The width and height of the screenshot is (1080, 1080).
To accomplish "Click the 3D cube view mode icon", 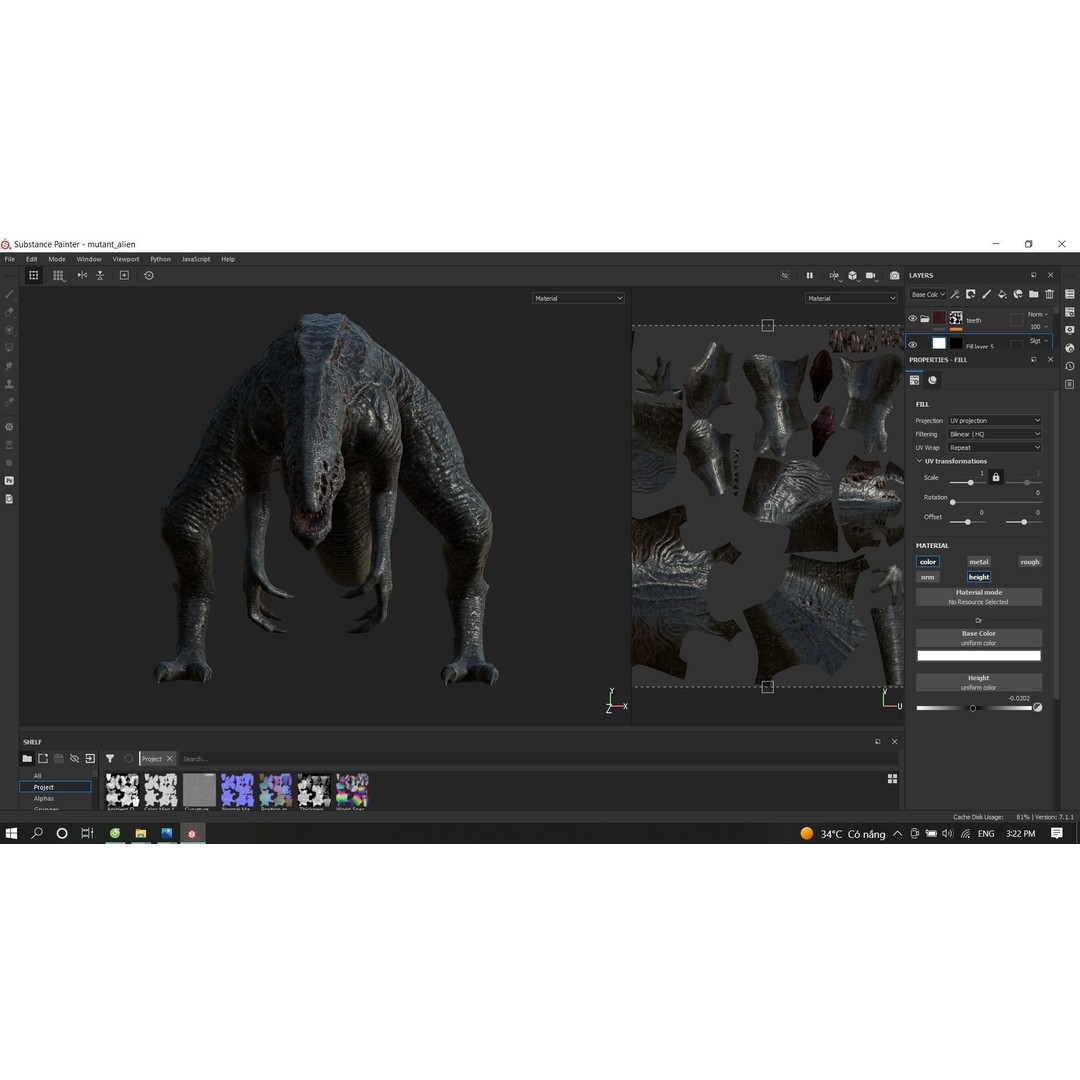I will pyautogui.click(x=853, y=276).
